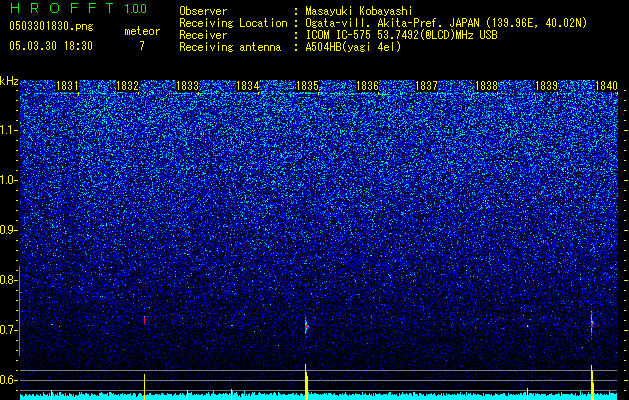The image size is (629, 400).
Task: Click the 'Observer' field label
Action: pos(203,11)
